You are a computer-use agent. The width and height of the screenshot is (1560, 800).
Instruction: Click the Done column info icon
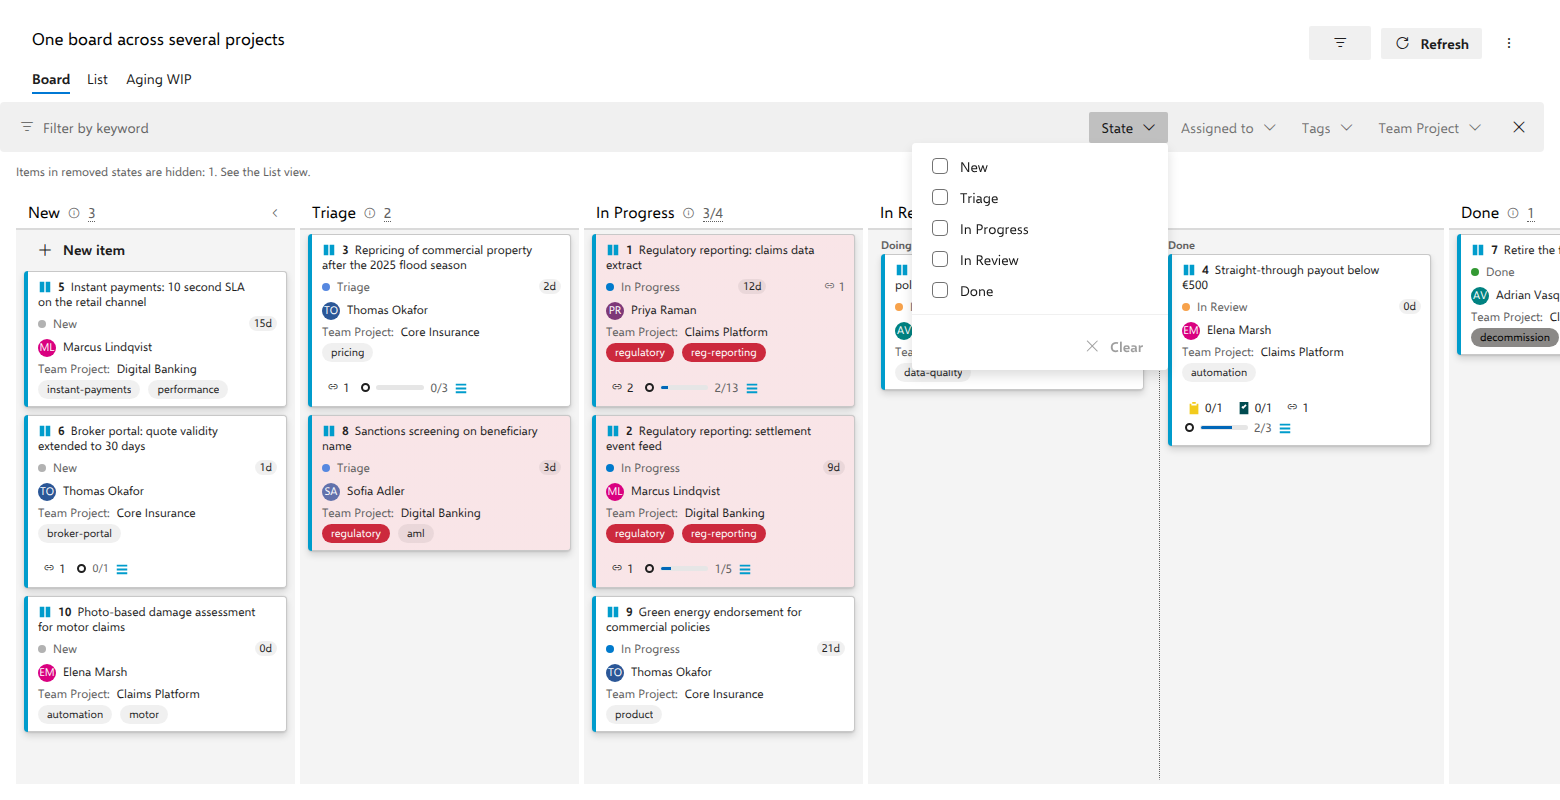tap(1513, 213)
